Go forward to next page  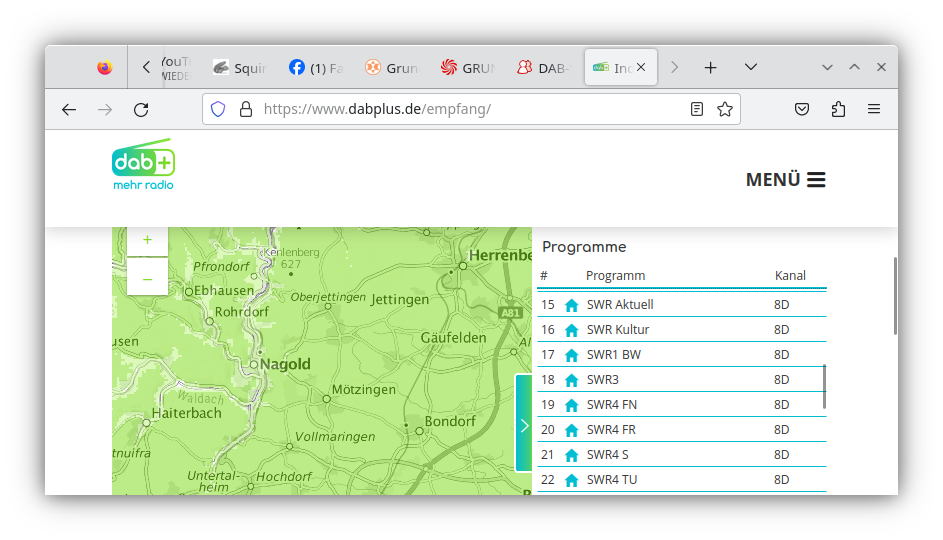point(105,109)
